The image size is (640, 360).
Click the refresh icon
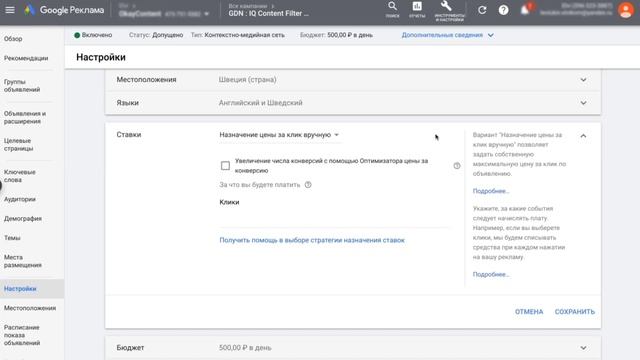(482, 10)
